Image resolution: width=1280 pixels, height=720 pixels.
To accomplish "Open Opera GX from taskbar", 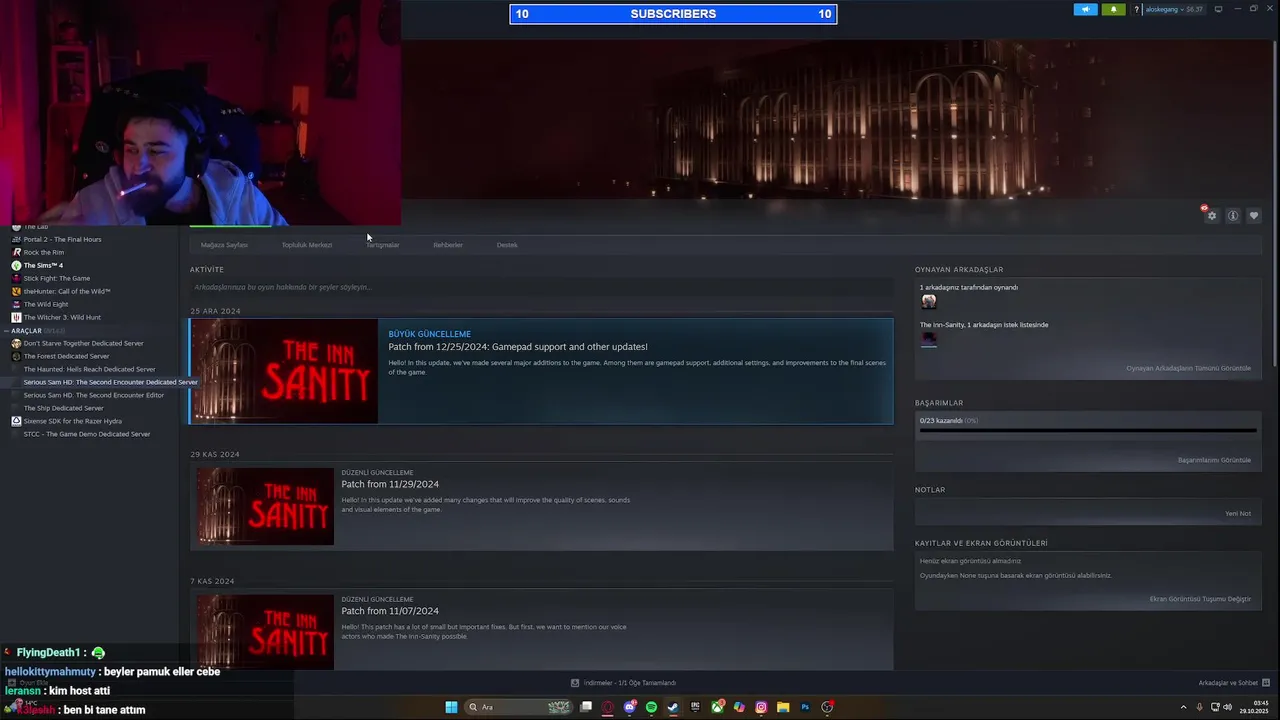I will coord(608,707).
